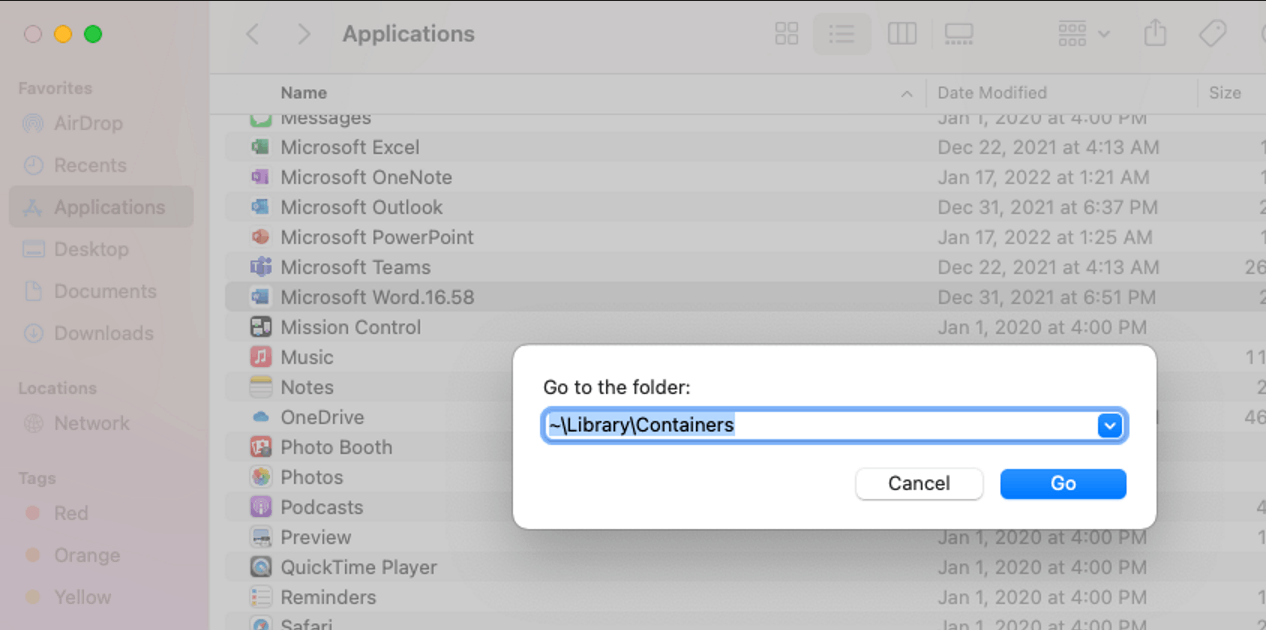Screen dimensions: 1266x630
Task: Click Cancel in the Go to folder dialog
Action: click(919, 484)
